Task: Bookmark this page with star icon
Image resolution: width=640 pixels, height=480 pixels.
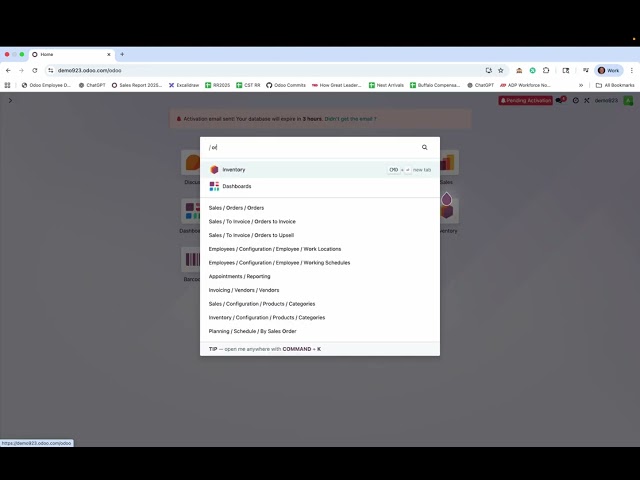Action: tap(501, 71)
